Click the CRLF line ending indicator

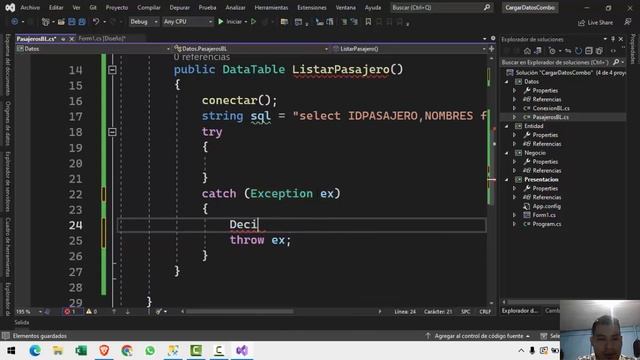(485, 311)
